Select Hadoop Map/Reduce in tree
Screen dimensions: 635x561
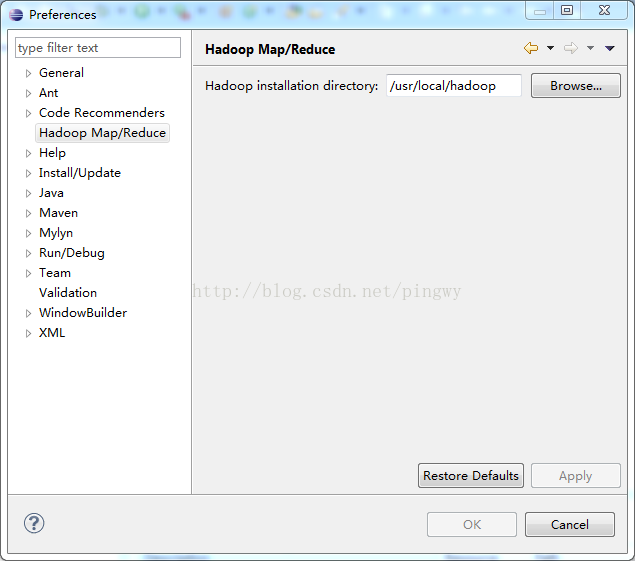pos(102,133)
